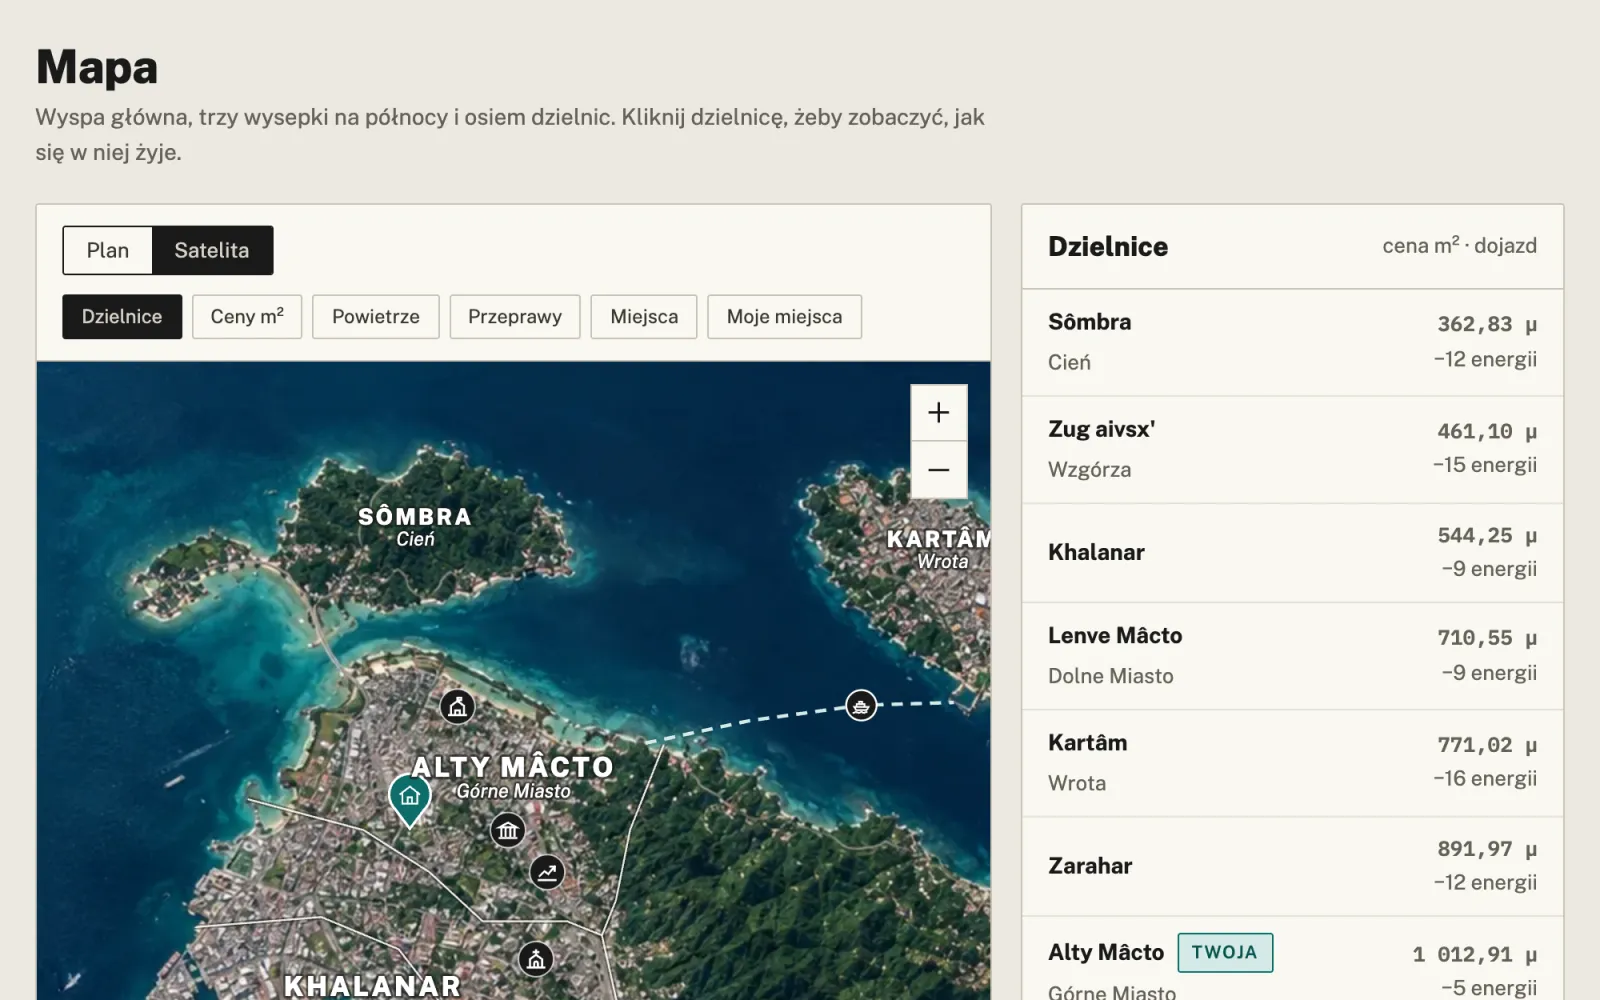Screen dimensions: 1600x1000
Task: Click the price 544,25 µ for Khalanar
Action: pyautogui.click(x=1487, y=535)
